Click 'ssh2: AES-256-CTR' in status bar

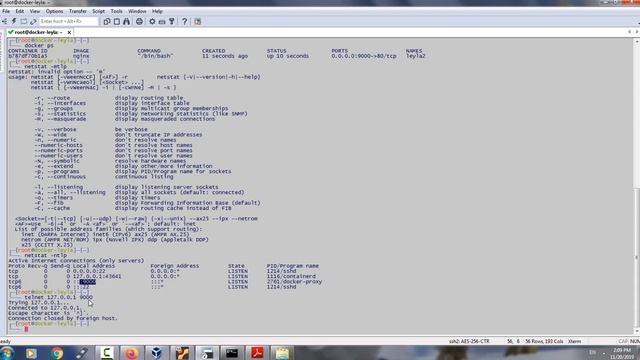point(469,341)
